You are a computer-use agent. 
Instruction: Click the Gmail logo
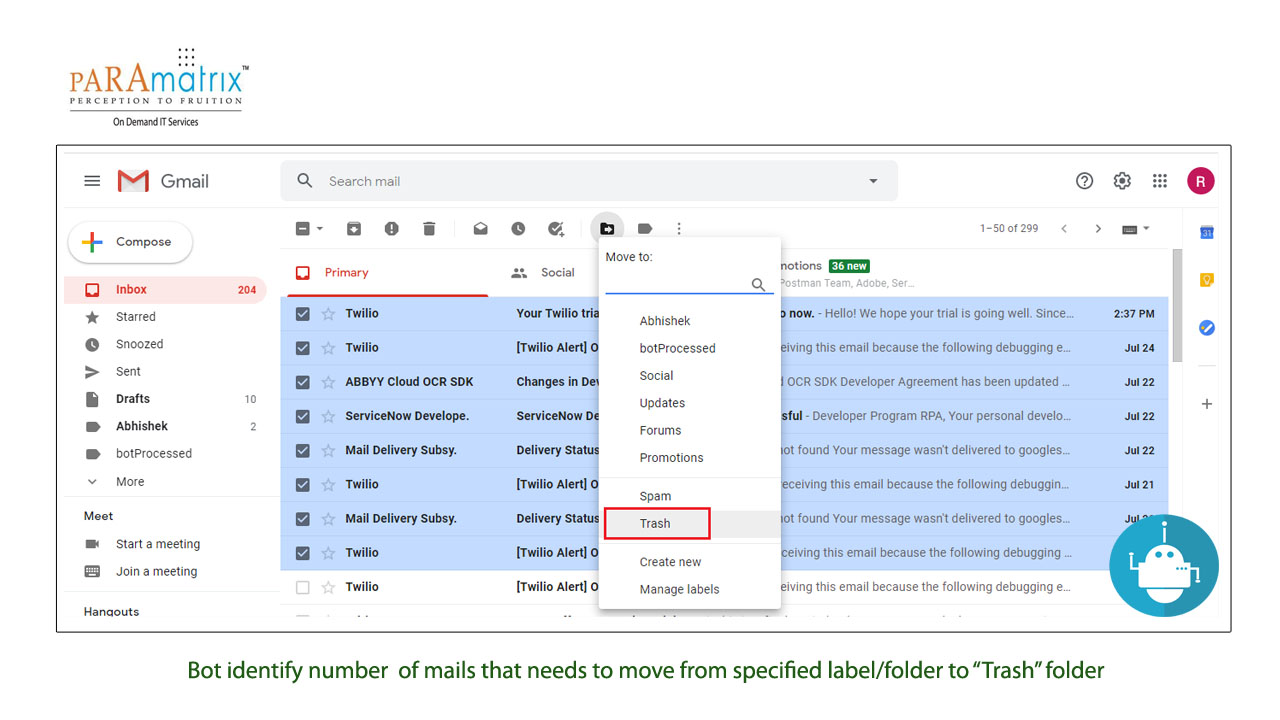point(163,181)
